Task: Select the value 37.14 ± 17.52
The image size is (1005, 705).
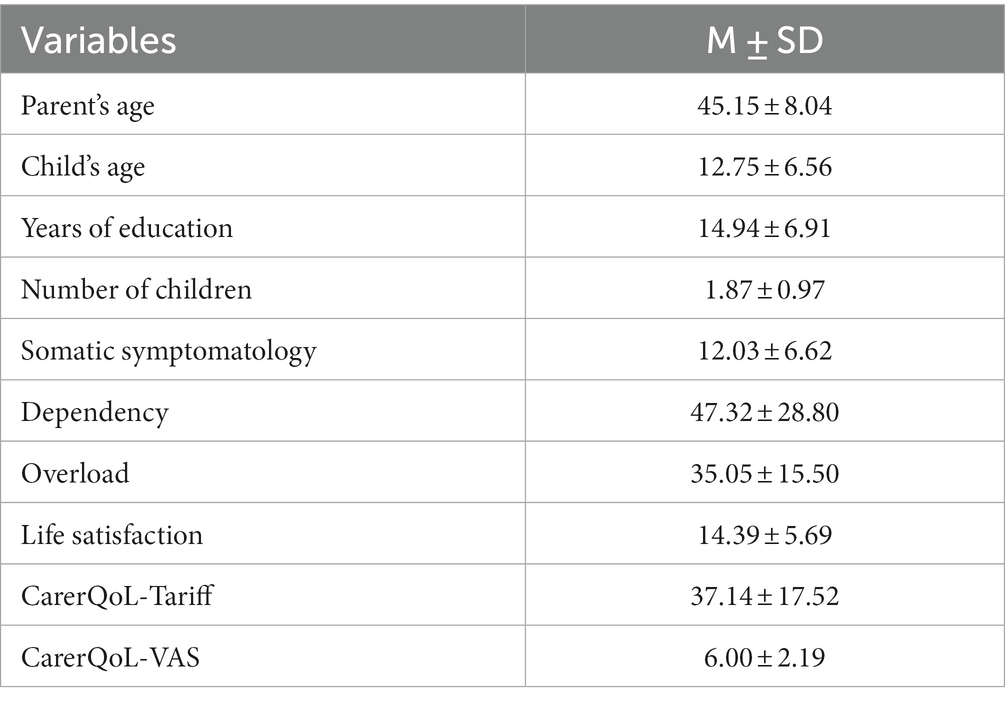Action: [x=765, y=596]
